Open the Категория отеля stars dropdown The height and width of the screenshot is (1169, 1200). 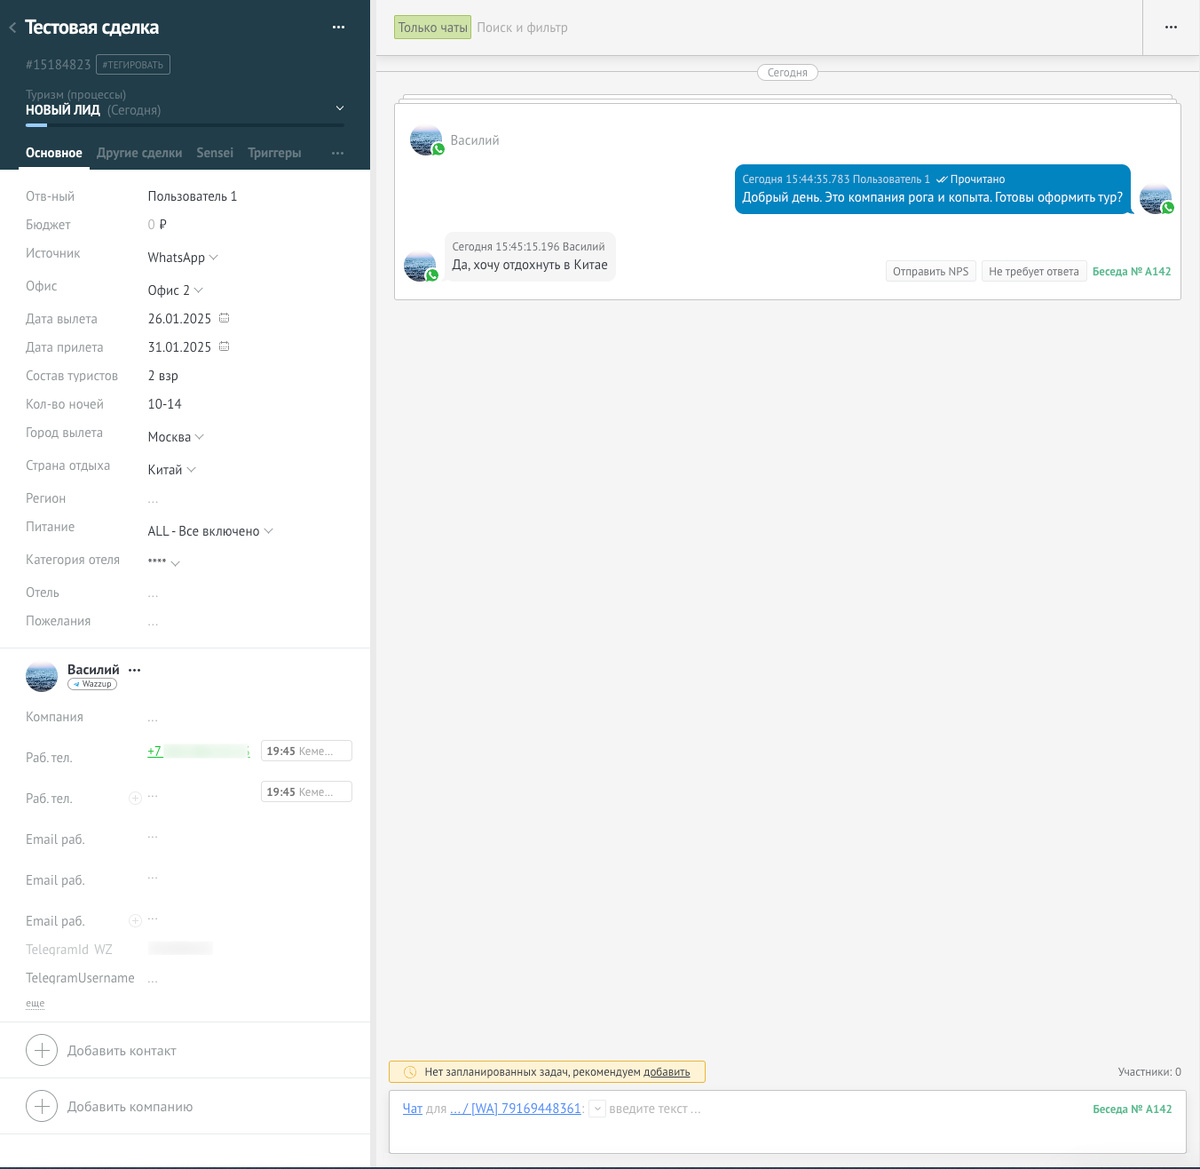pos(164,562)
